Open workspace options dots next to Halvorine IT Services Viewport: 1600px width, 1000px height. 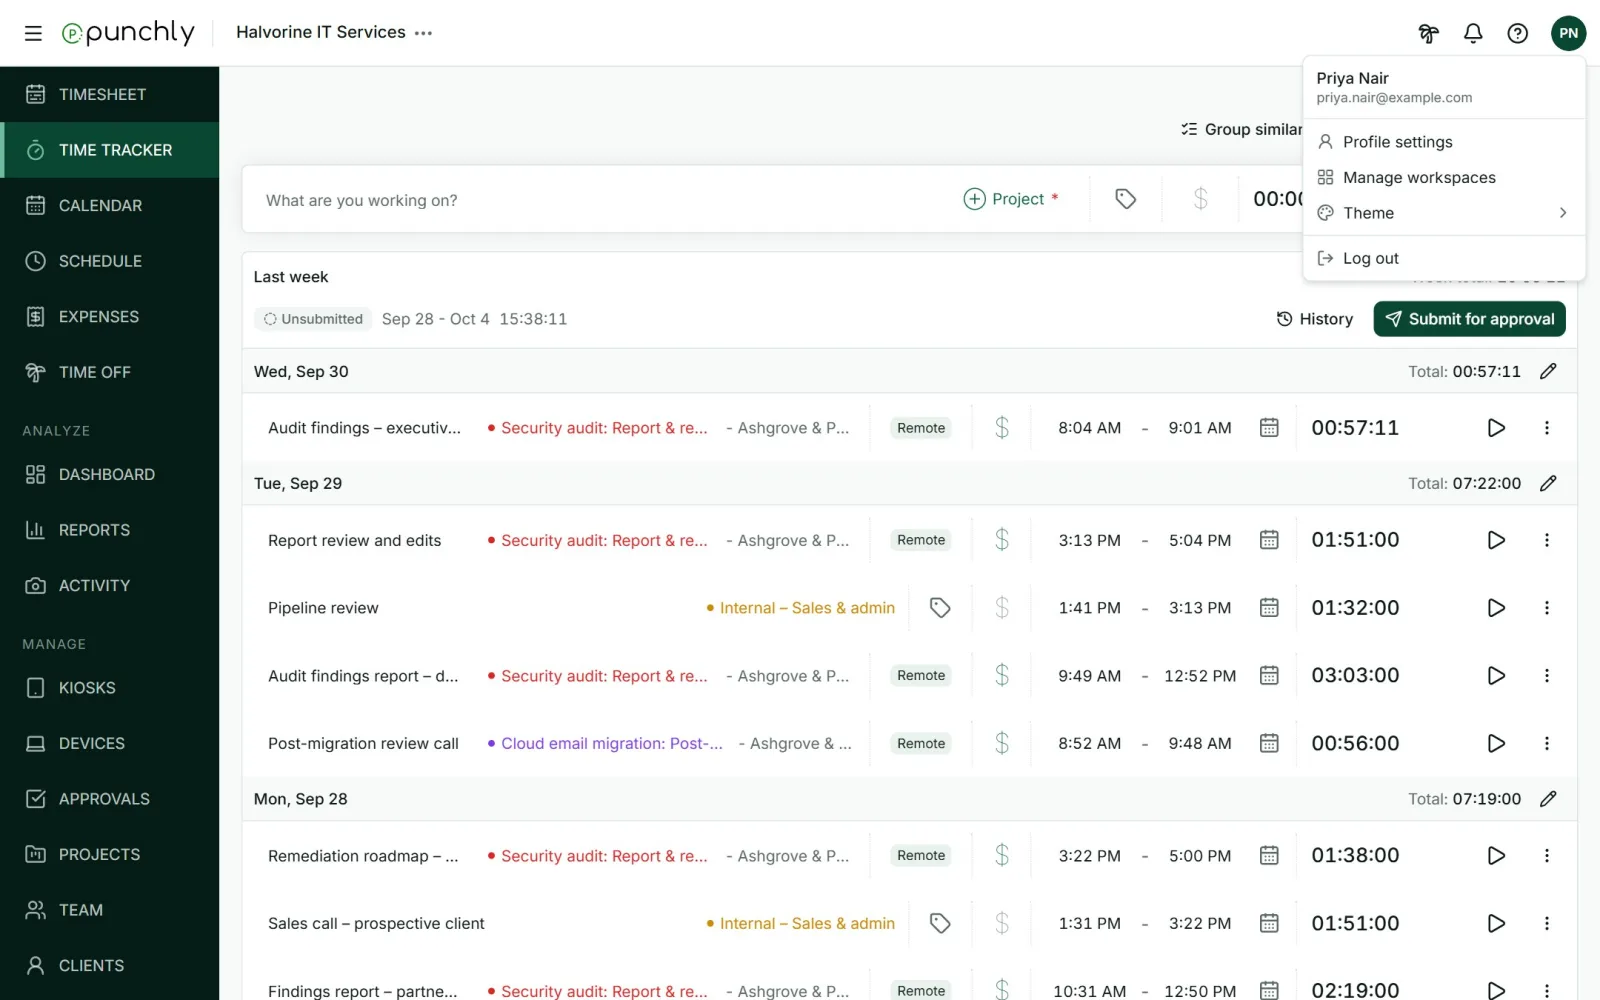click(424, 33)
